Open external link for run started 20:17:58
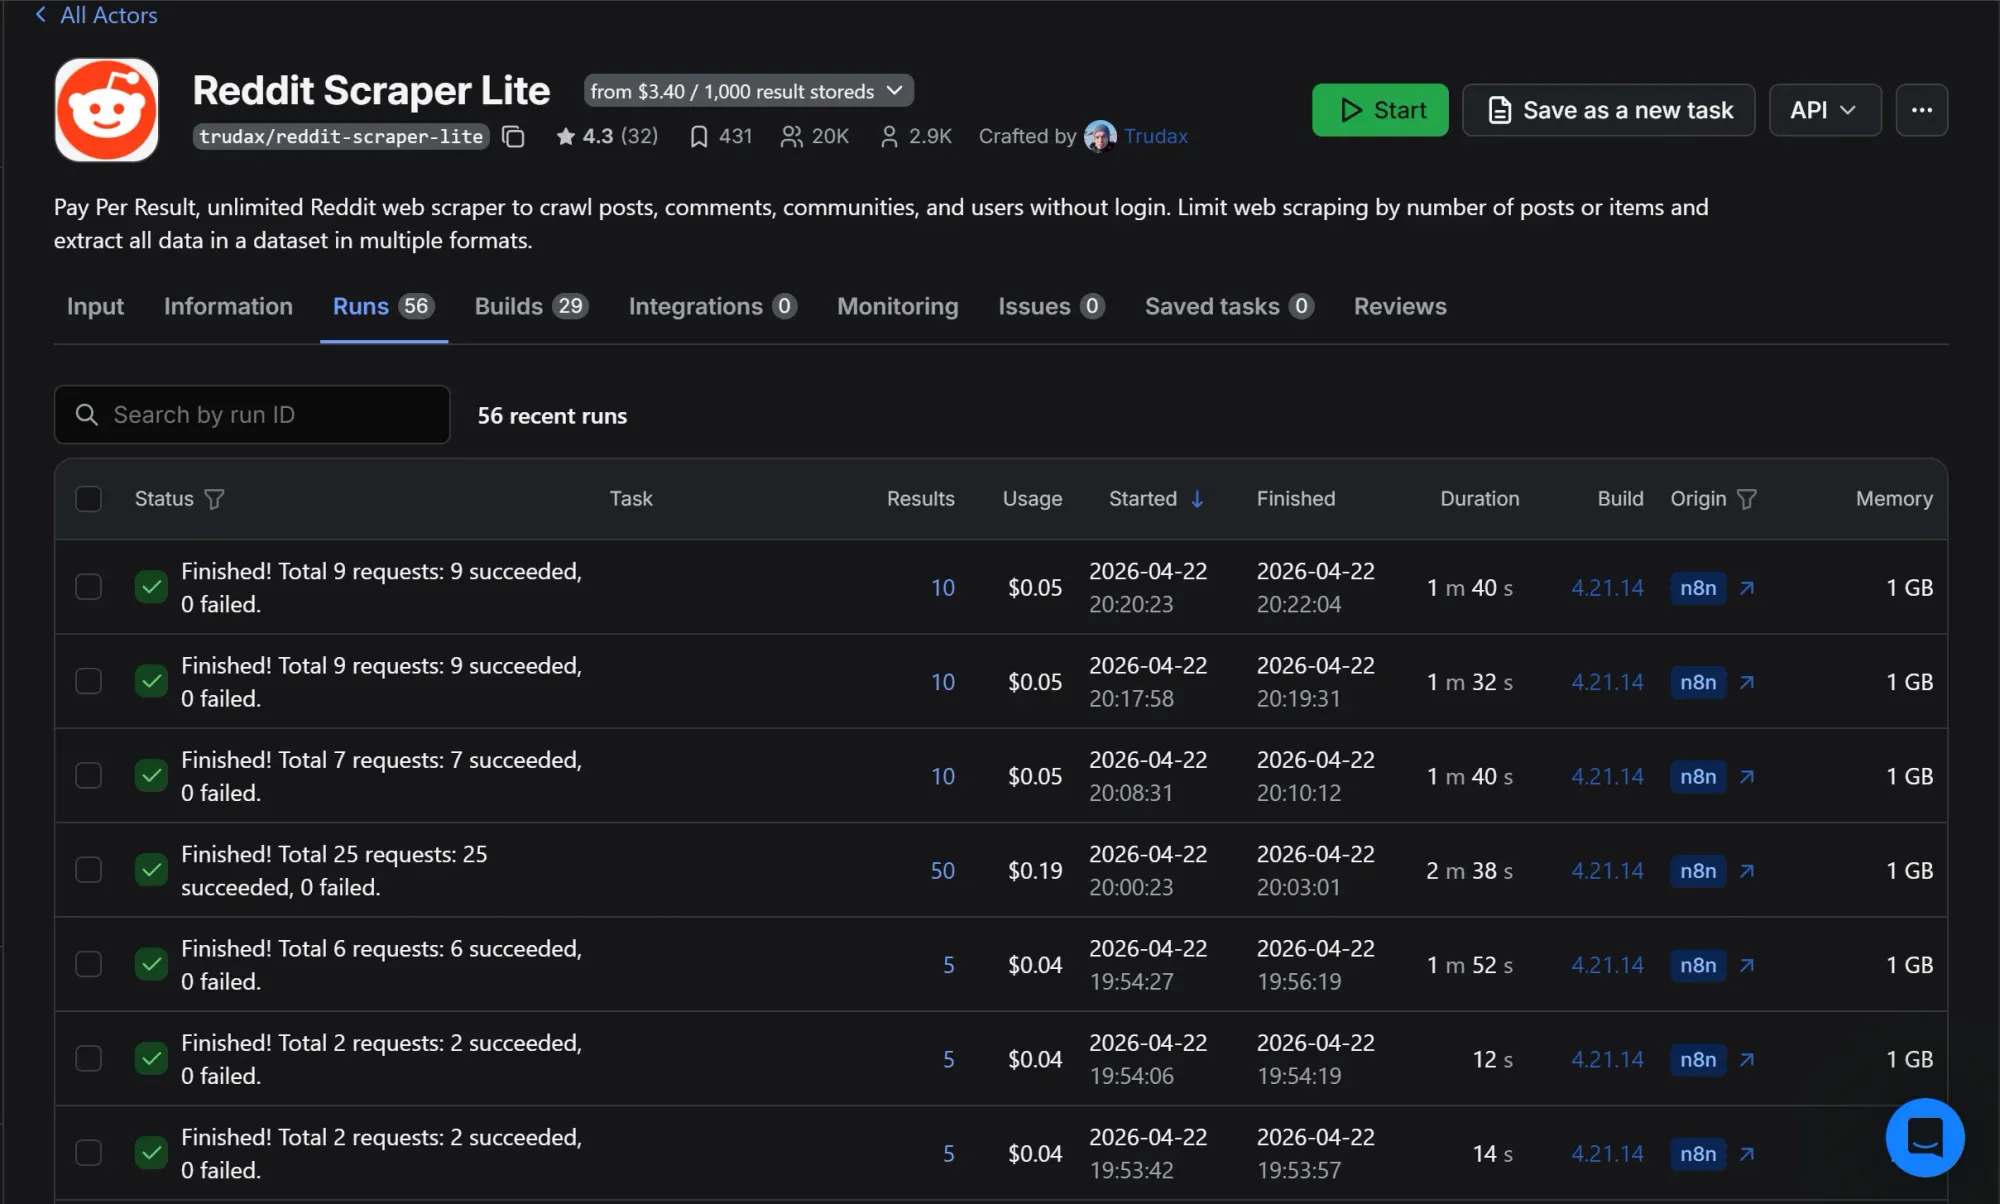 [x=1747, y=682]
